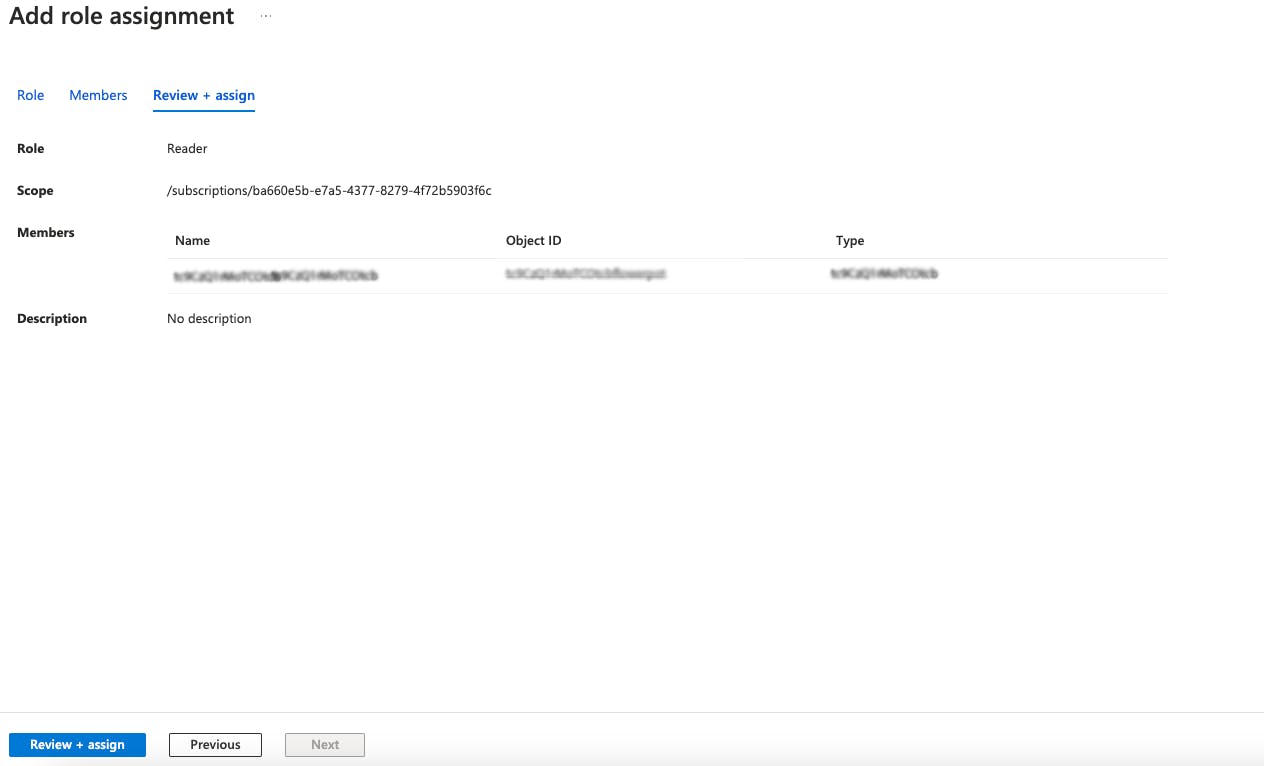Image resolution: width=1264 pixels, height=766 pixels.
Task: Click the member's Object ID link
Action: [586, 274]
